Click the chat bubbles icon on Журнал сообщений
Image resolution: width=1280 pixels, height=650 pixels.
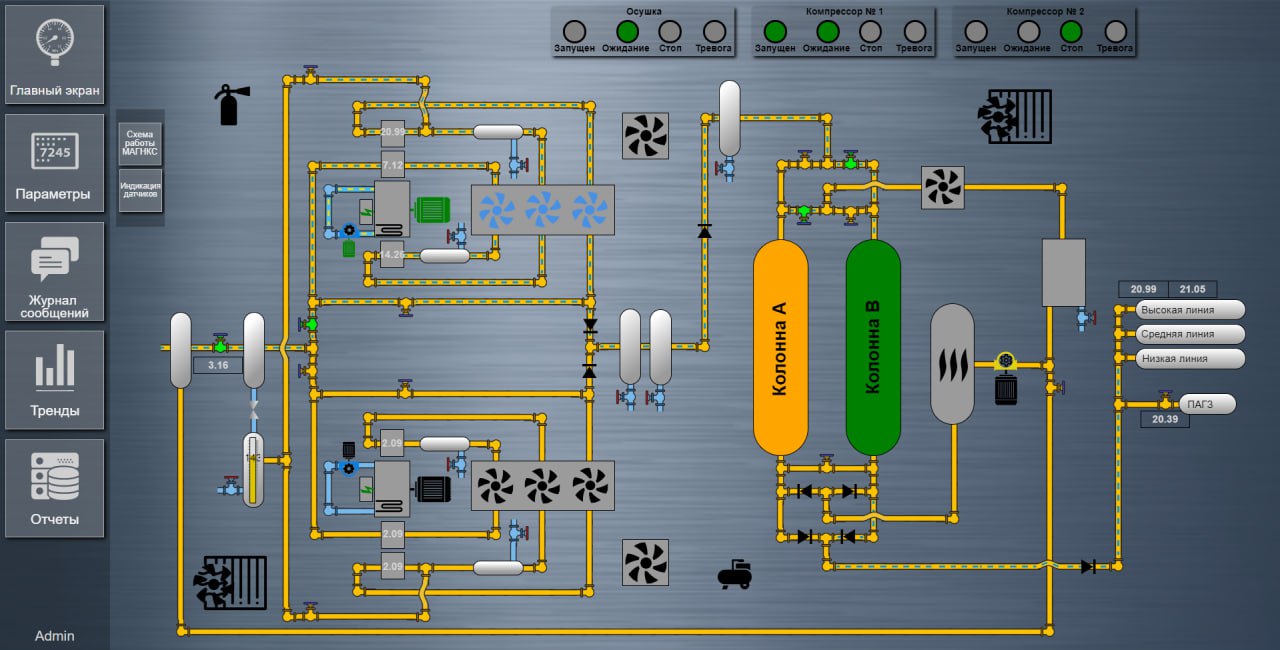(x=54, y=258)
